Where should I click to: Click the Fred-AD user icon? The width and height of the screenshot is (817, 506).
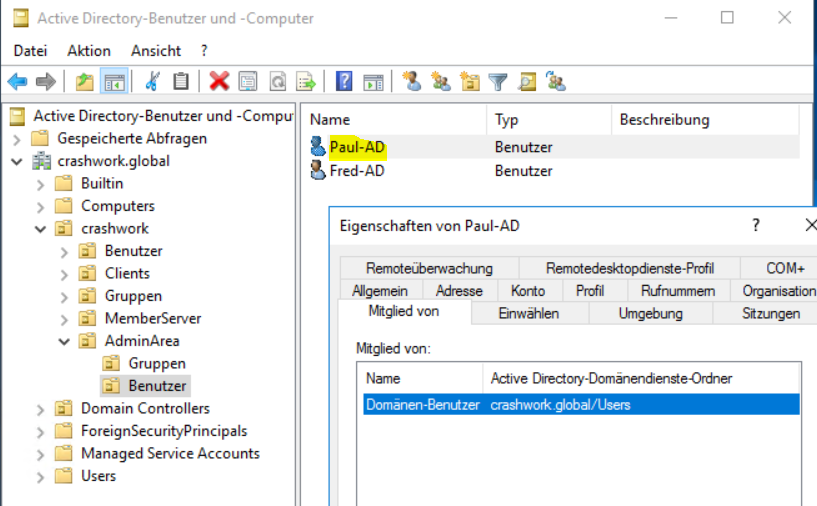point(317,170)
